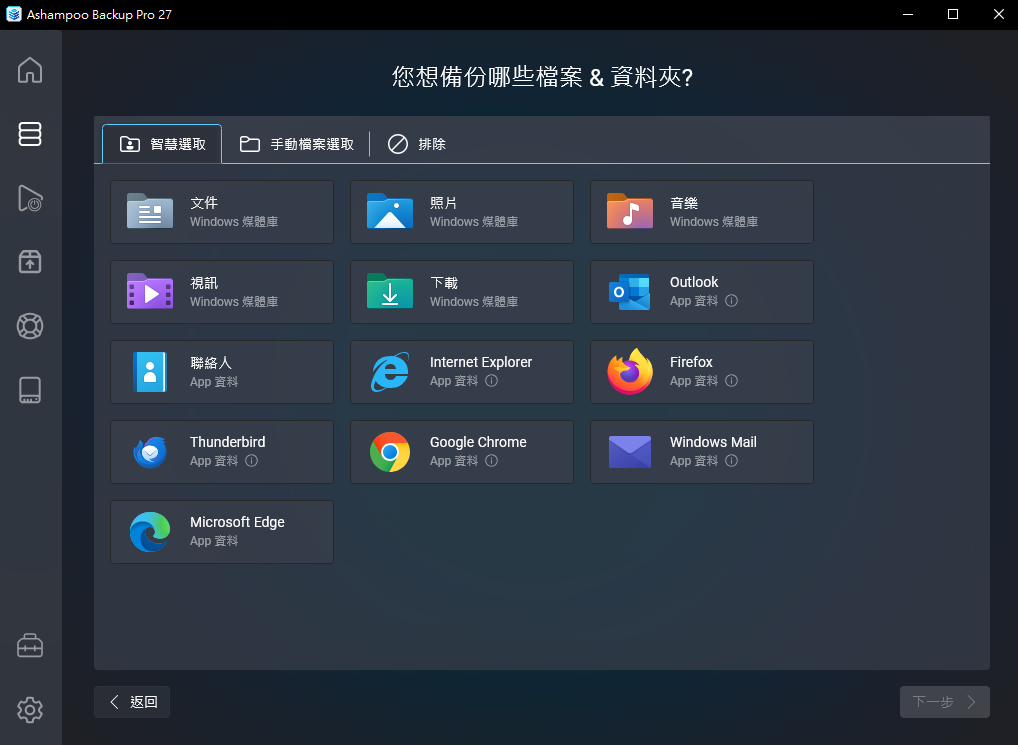The width and height of the screenshot is (1018, 745).
Task: Select the Internet Explorer icon
Action: pos(390,372)
